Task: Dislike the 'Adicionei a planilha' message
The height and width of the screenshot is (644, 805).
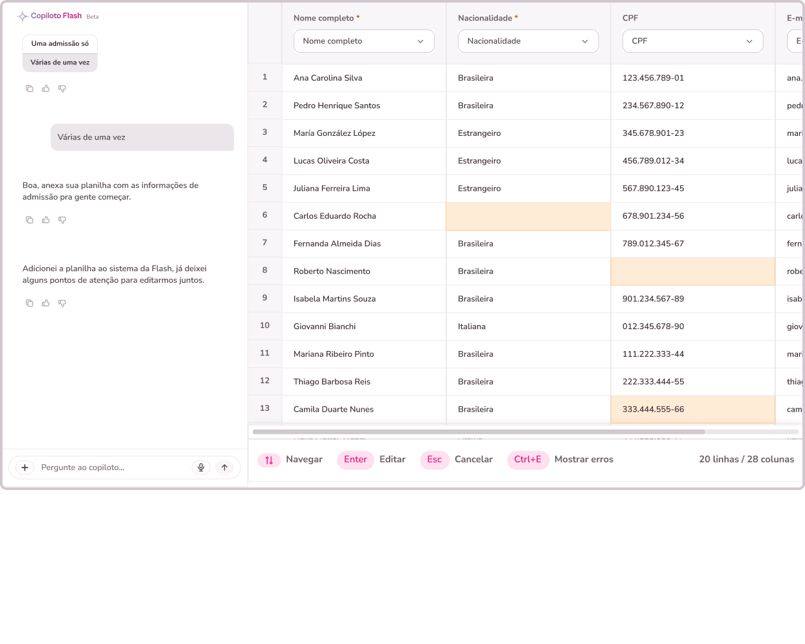Action: (62, 303)
